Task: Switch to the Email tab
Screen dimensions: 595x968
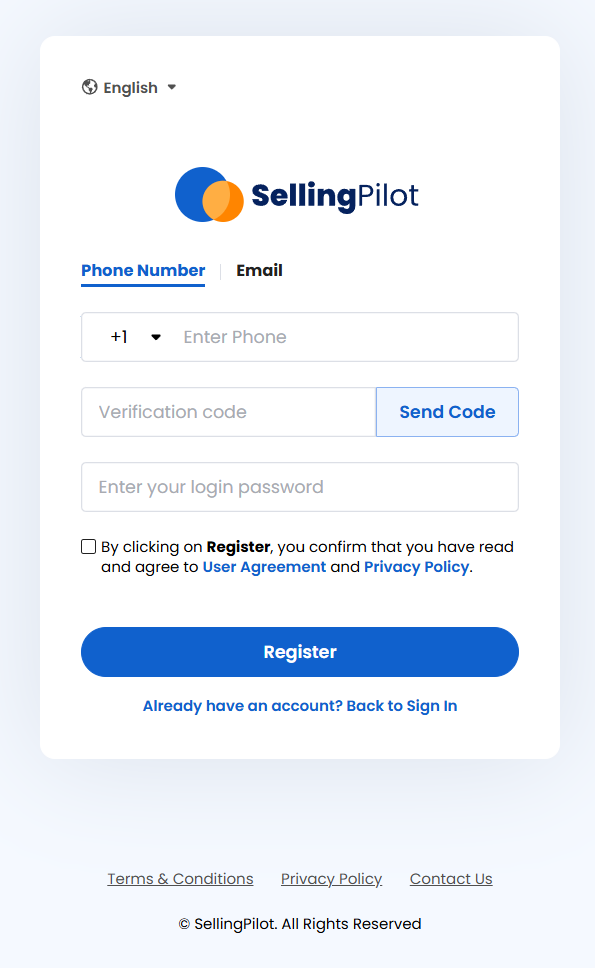Action: (259, 270)
